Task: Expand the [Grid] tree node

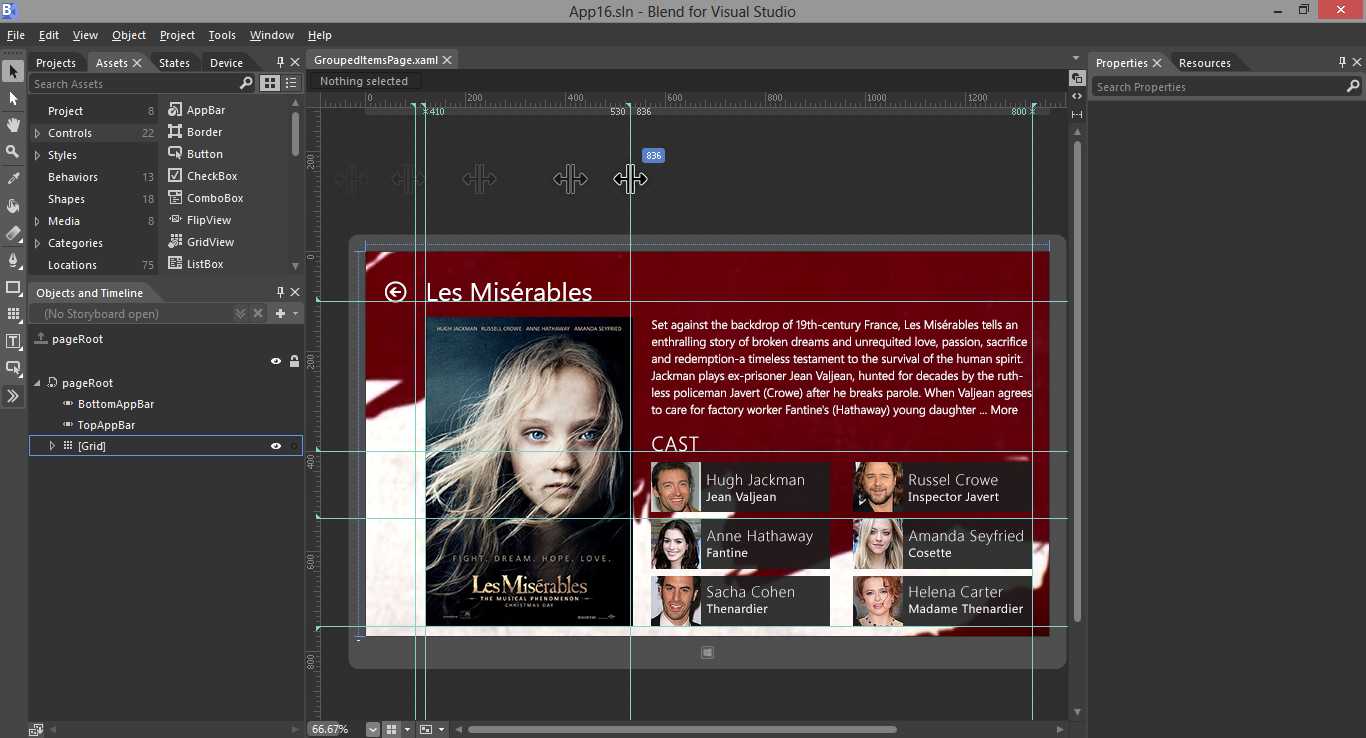Action: tap(52, 446)
